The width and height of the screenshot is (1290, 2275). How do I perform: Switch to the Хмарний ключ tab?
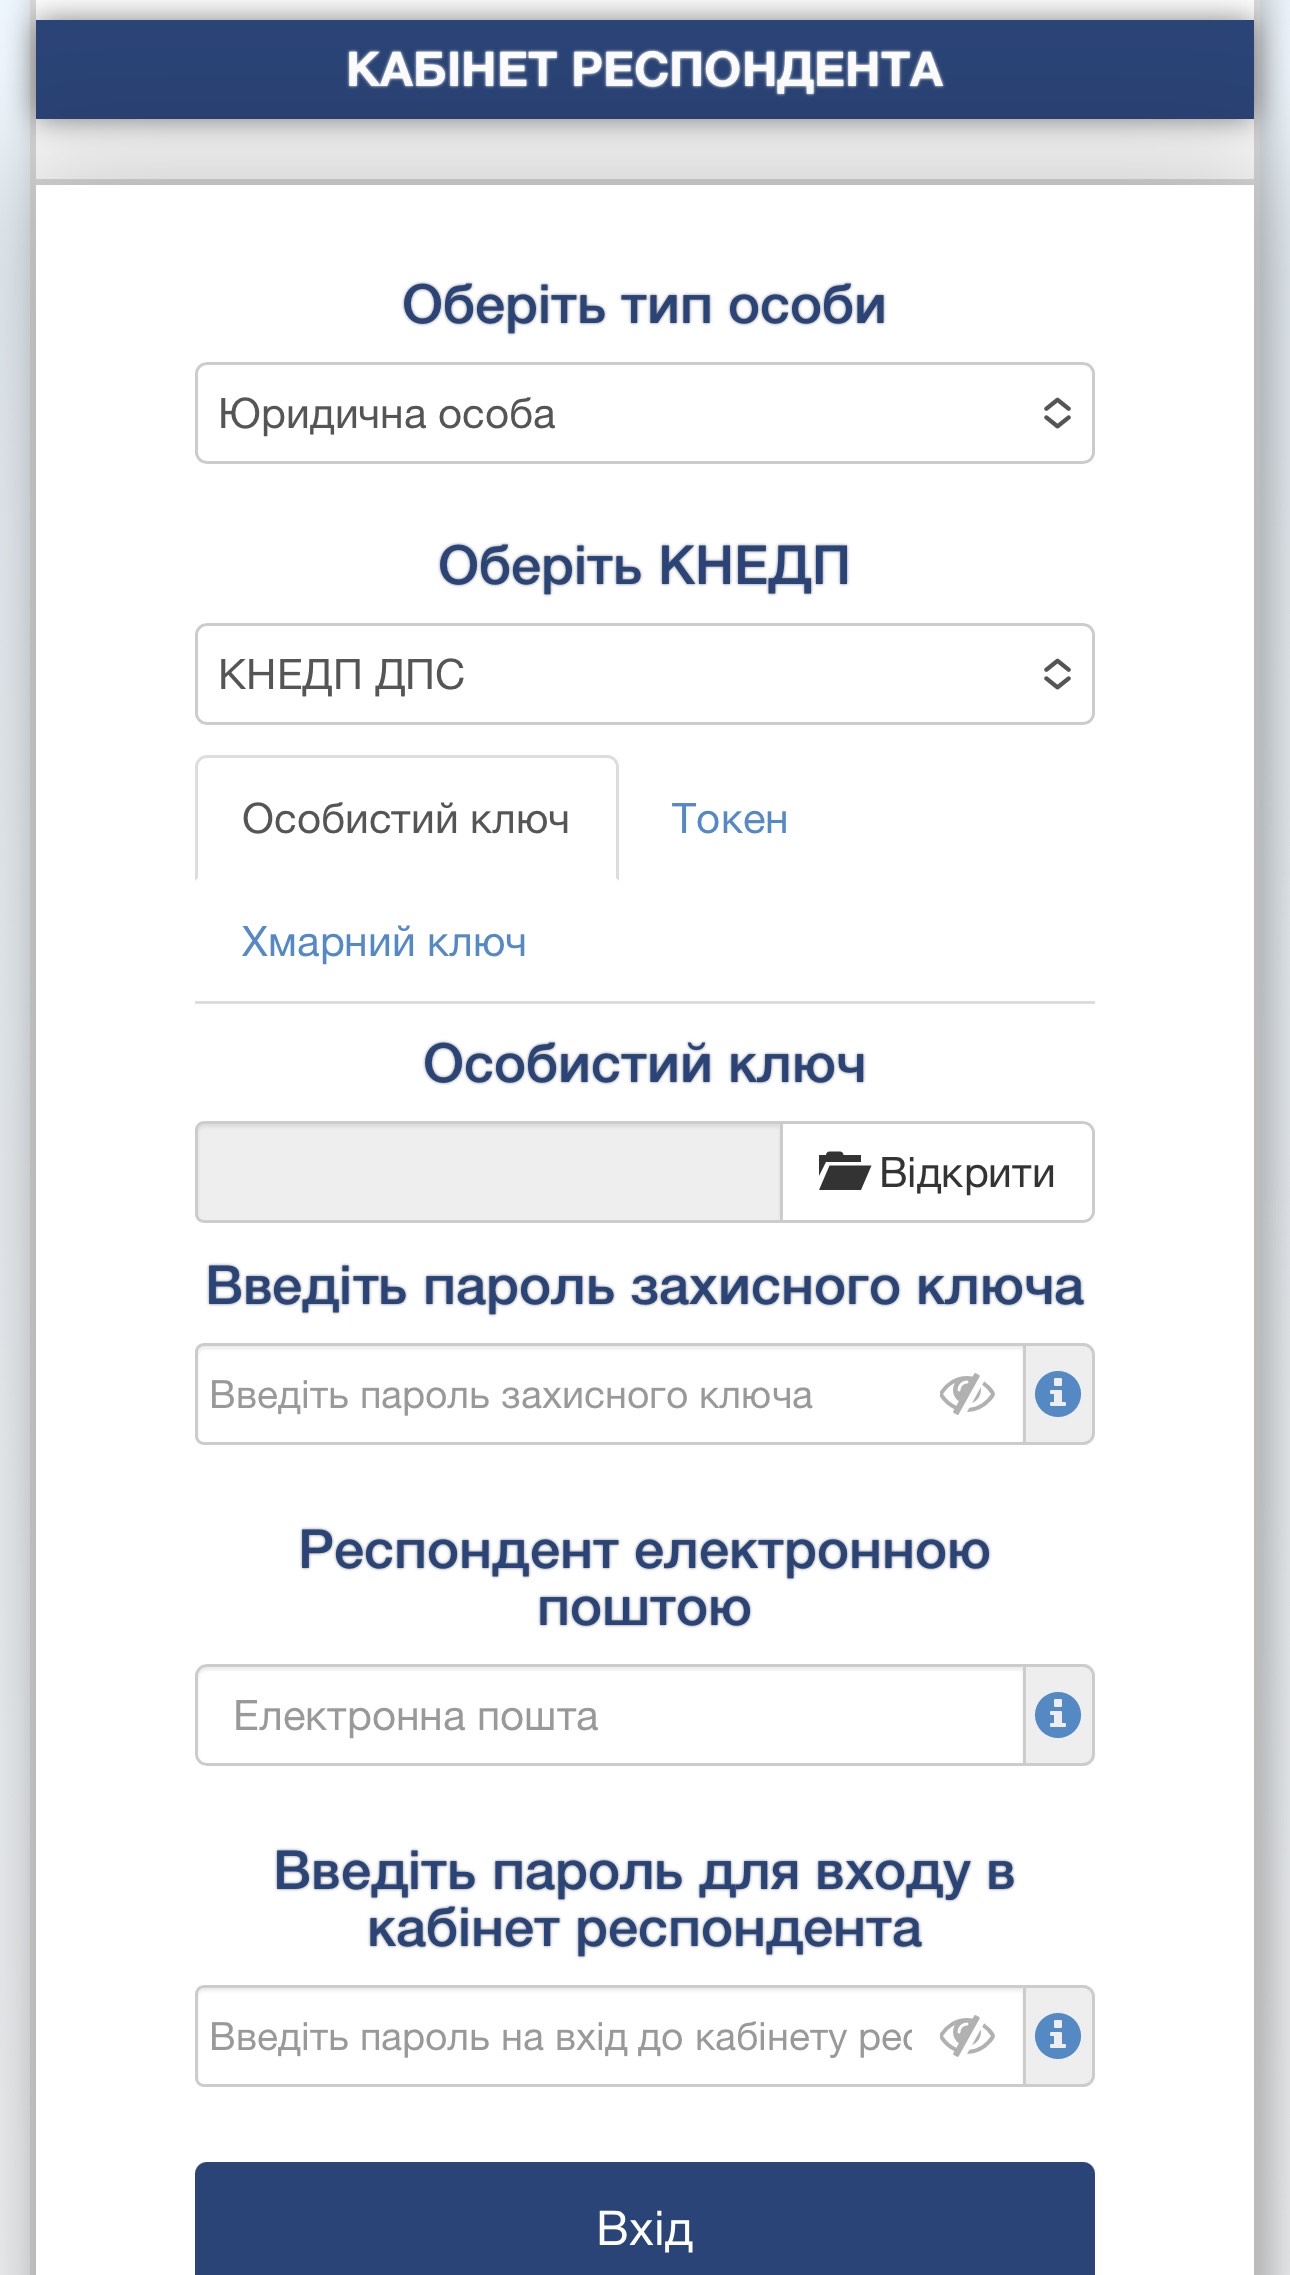pyautogui.click(x=384, y=942)
